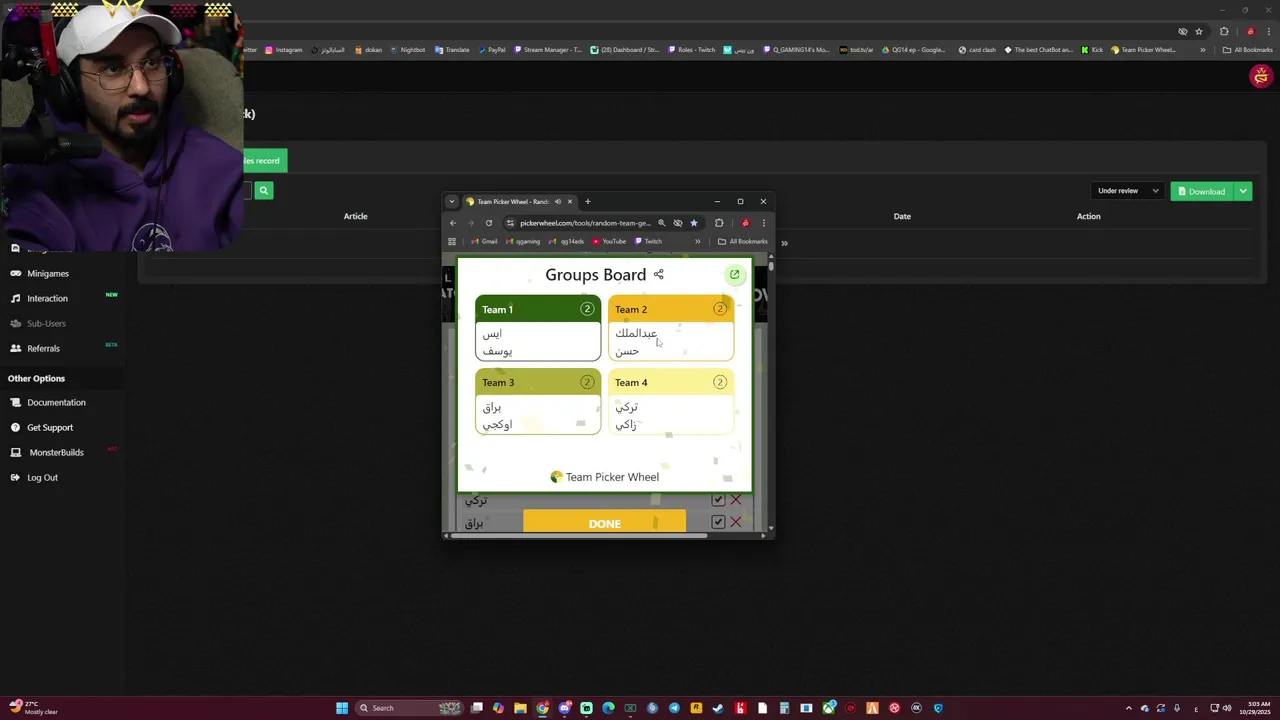Click Log Out in the sidebar
Viewport: 1280px width, 720px height.
click(x=42, y=477)
